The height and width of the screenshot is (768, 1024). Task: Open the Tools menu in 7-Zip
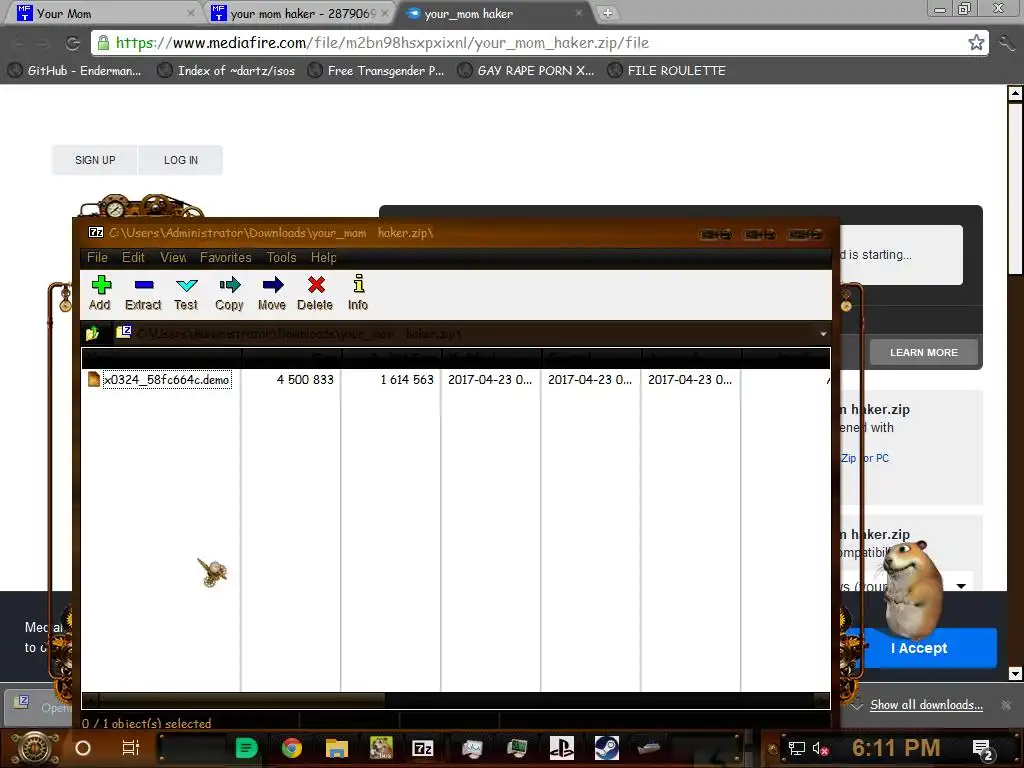point(281,257)
